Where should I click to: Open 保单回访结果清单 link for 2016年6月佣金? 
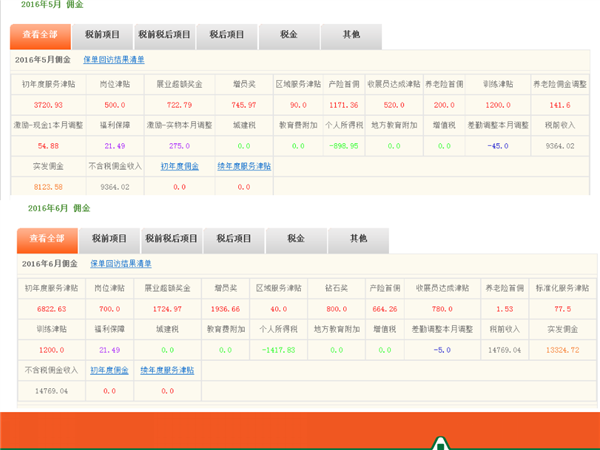pyautogui.click(x=121, y=264)
